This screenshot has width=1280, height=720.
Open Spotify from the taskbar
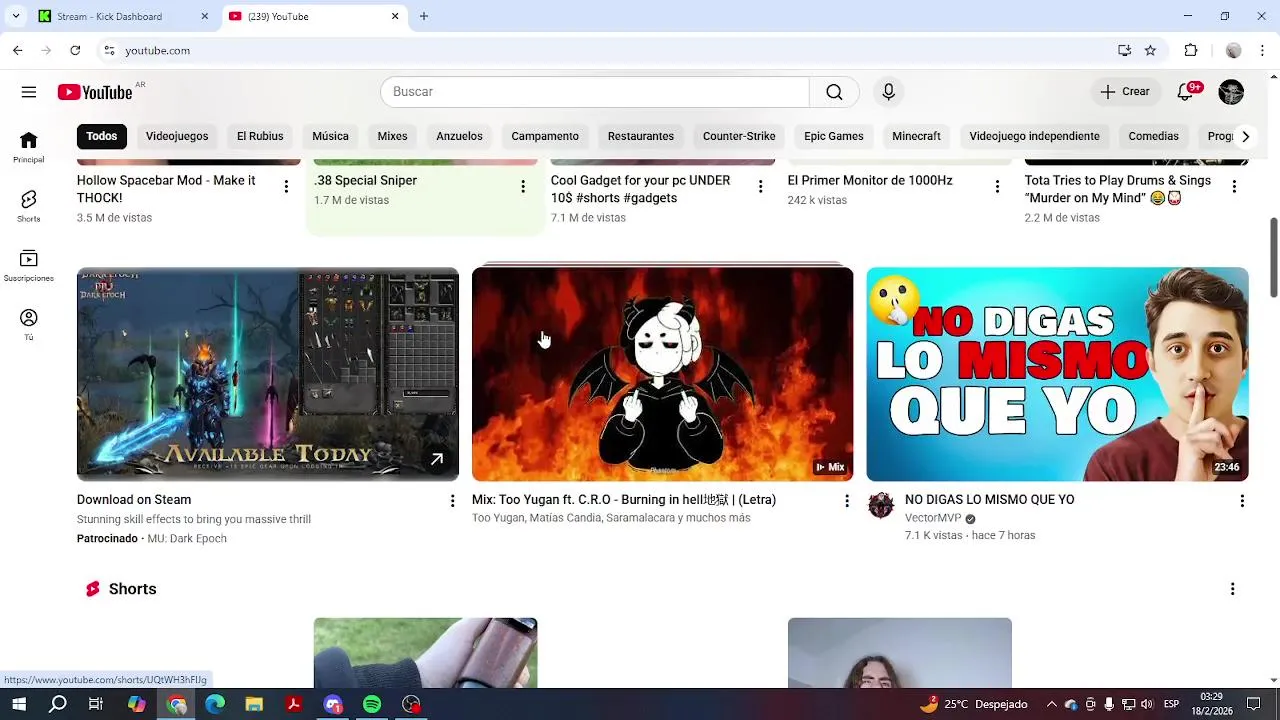click(372, 704)
